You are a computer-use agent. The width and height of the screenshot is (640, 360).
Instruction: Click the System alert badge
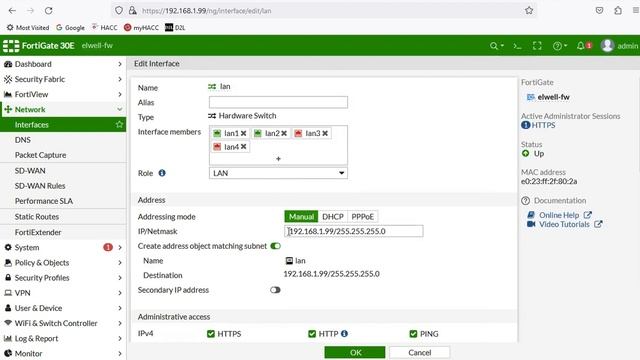(108, 247)
